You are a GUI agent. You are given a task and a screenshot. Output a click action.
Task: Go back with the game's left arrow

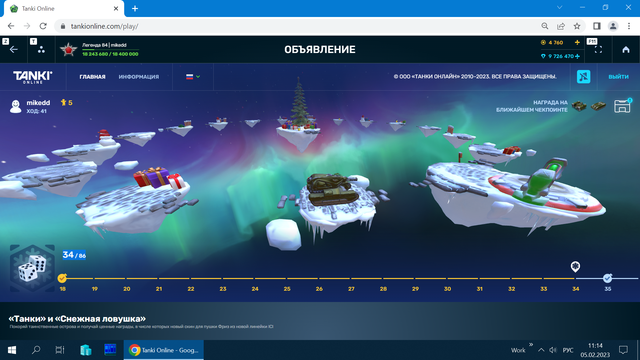[x=13, y=50]
